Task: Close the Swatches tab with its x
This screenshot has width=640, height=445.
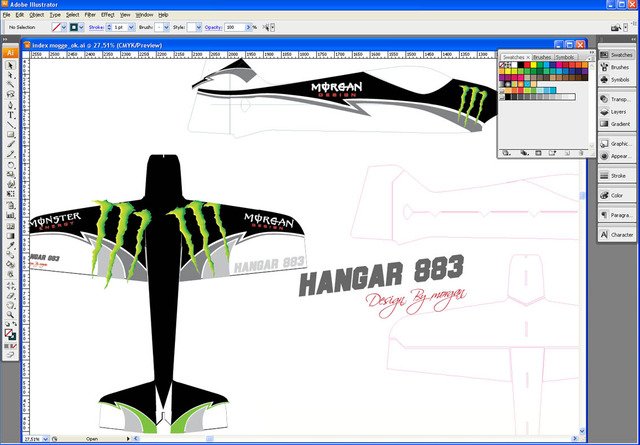Action: pyautogui.click(x=528, y=57)
